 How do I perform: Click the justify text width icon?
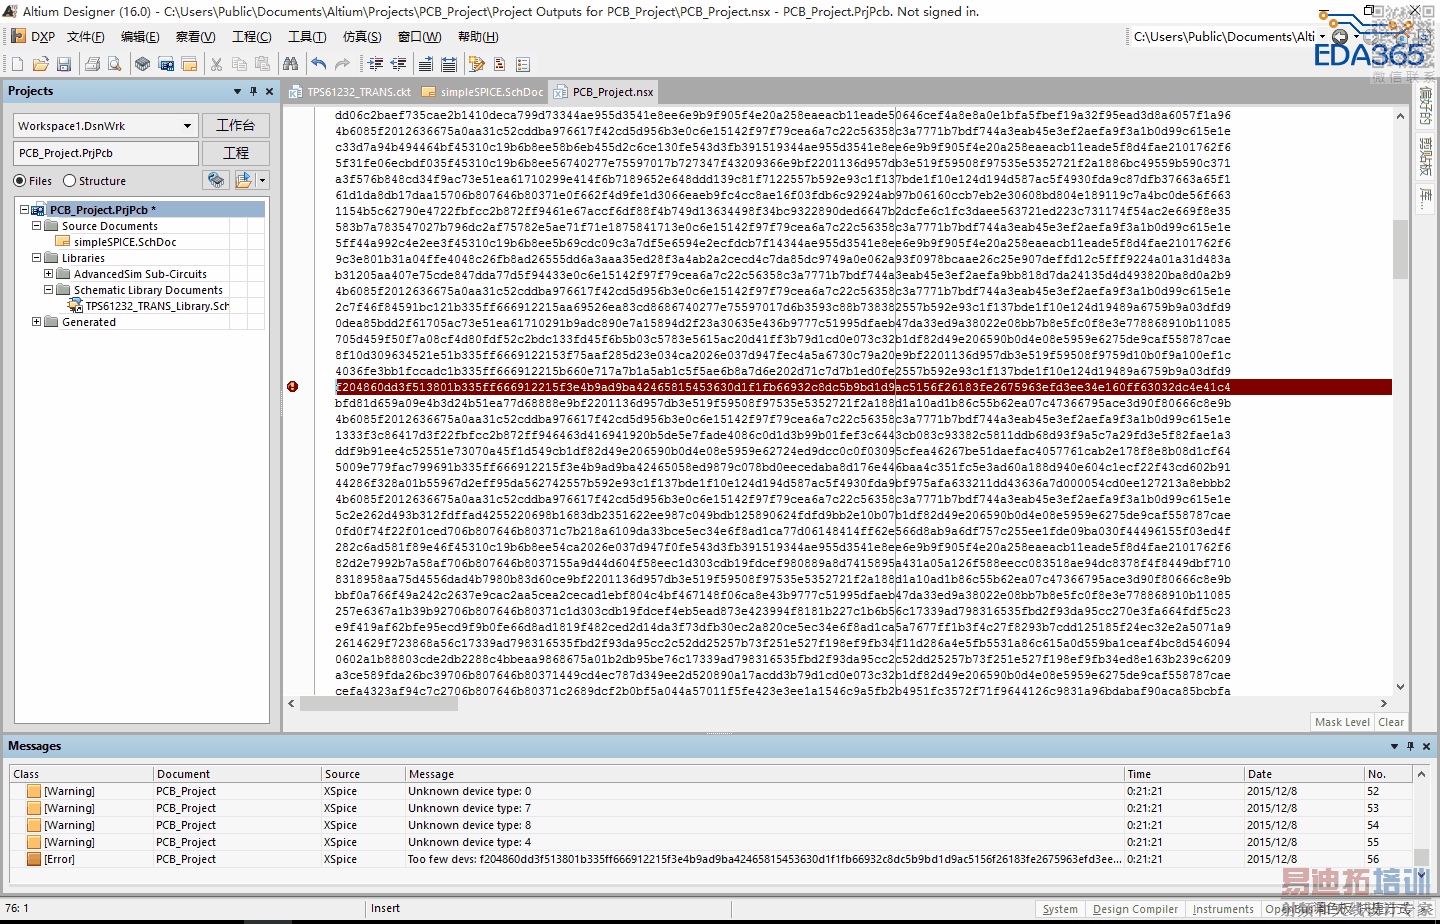[x=449, y=64]
